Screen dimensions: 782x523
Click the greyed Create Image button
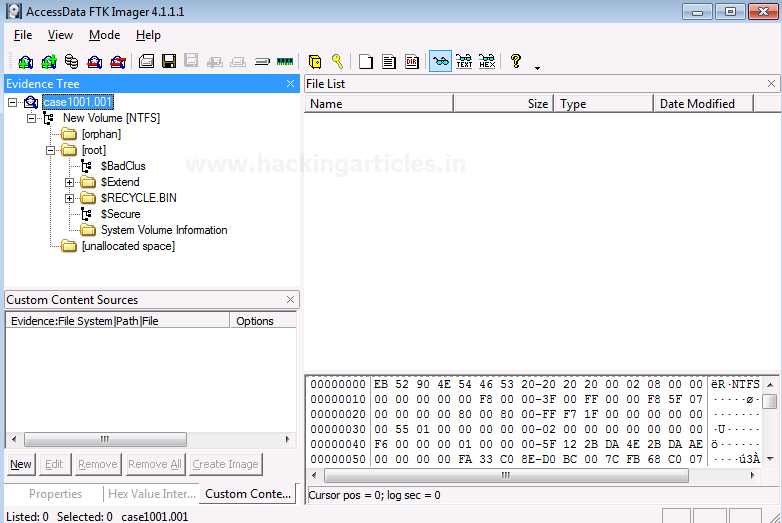click(x=225, y=464)
